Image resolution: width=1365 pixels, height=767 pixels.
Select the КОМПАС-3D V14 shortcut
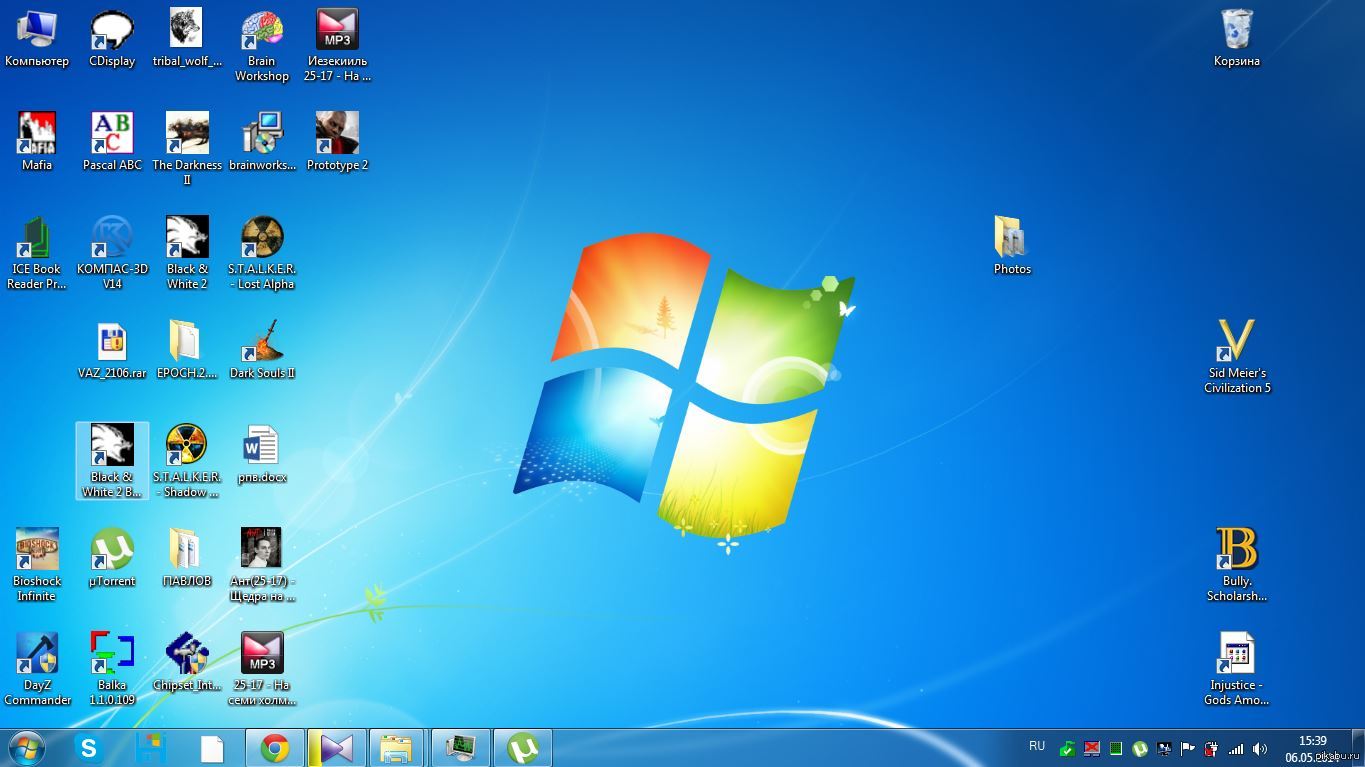pyautogui.click(x=112, y=254)
